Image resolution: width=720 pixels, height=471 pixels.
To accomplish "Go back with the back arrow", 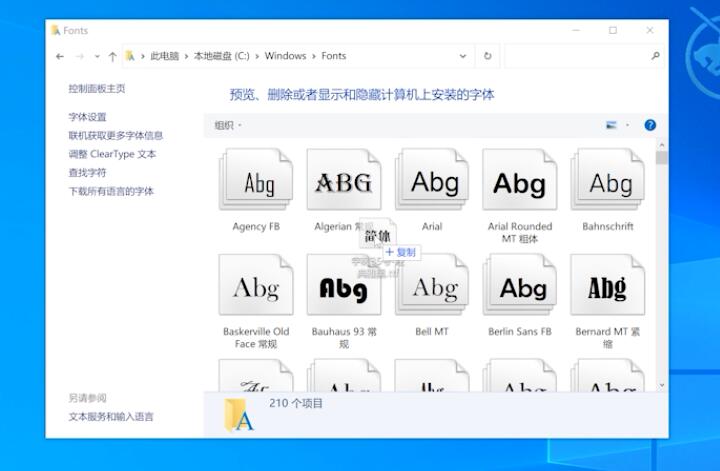I will click(60, 56).
